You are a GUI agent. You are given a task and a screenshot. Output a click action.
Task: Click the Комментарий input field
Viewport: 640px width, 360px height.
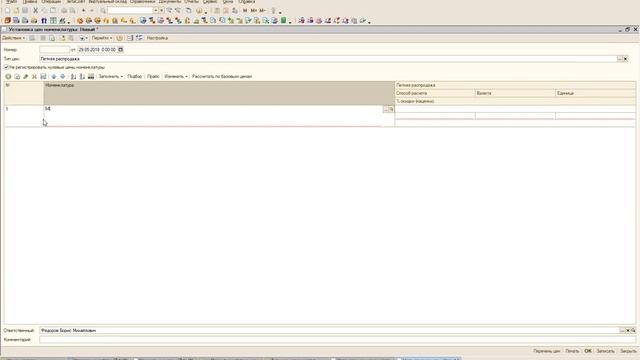338,340
